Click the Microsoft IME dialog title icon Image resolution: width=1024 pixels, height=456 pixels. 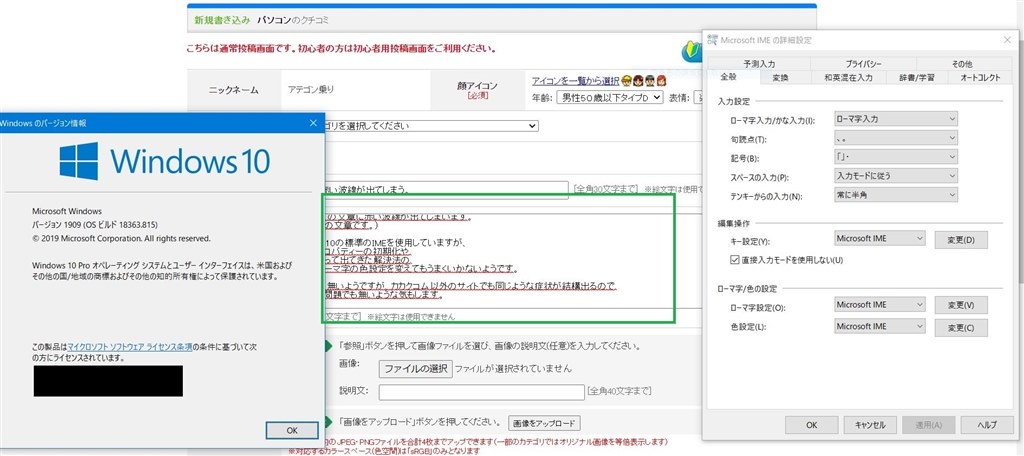coord(711,40)
